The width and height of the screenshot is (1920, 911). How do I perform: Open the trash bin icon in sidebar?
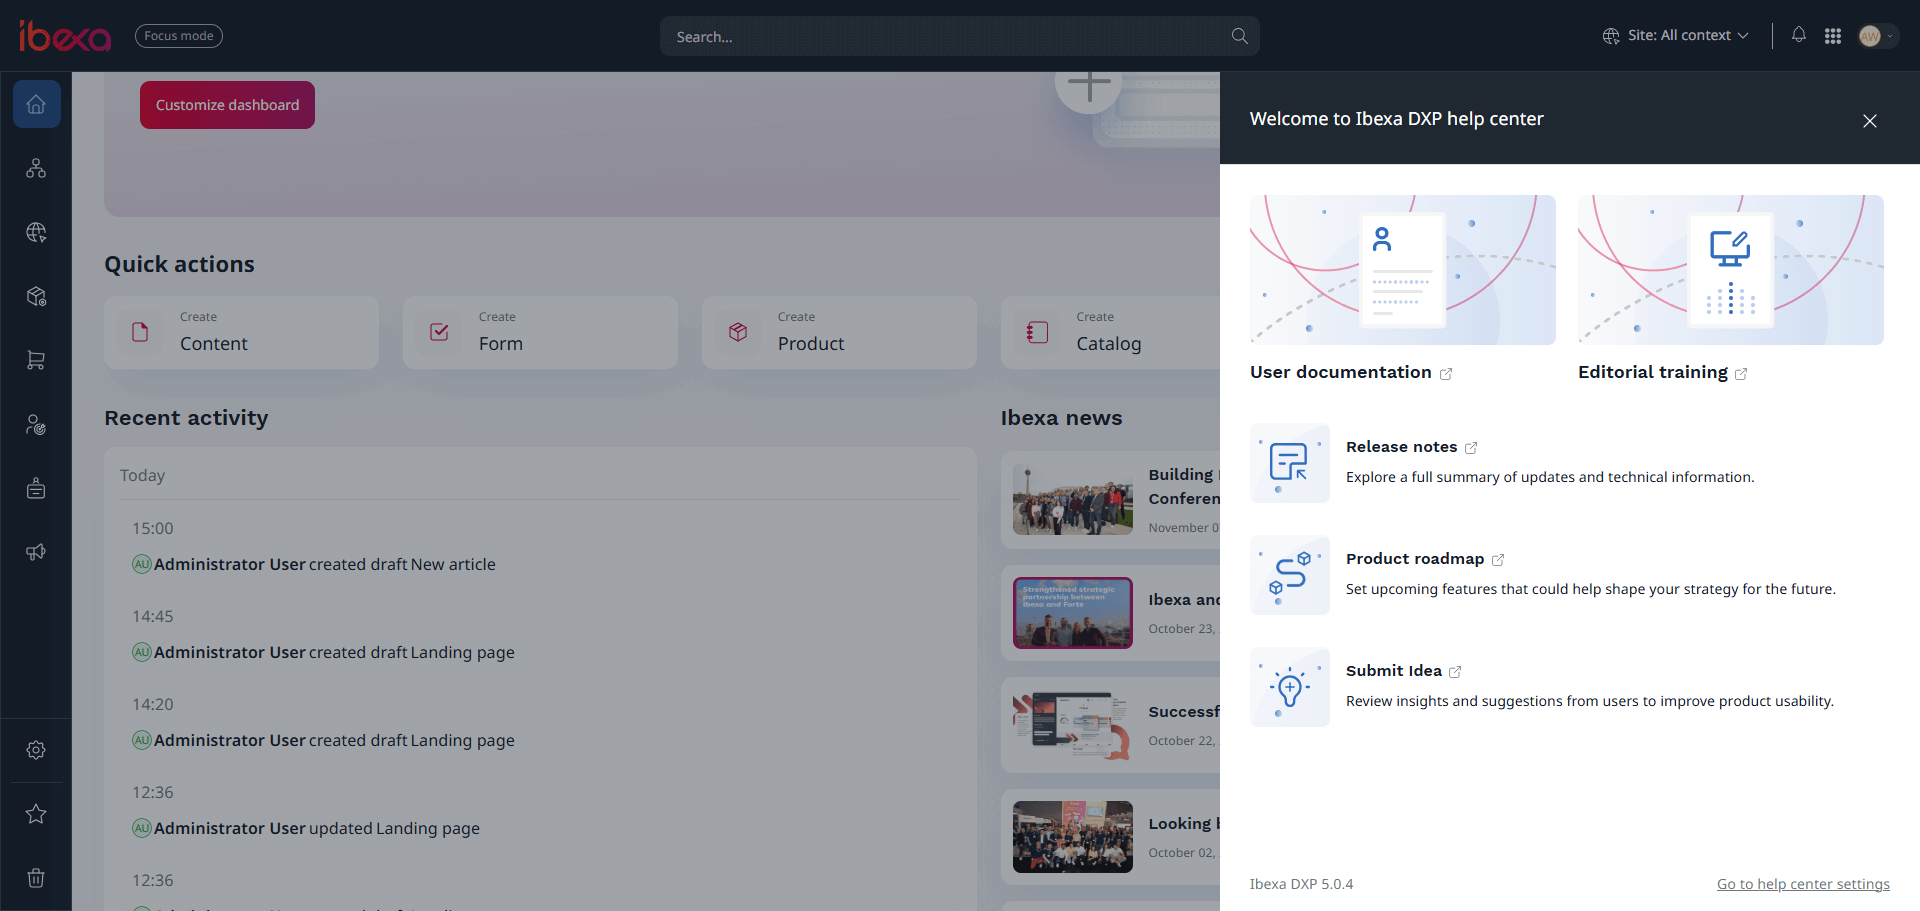pyautogui.click(x=36, y=878)
